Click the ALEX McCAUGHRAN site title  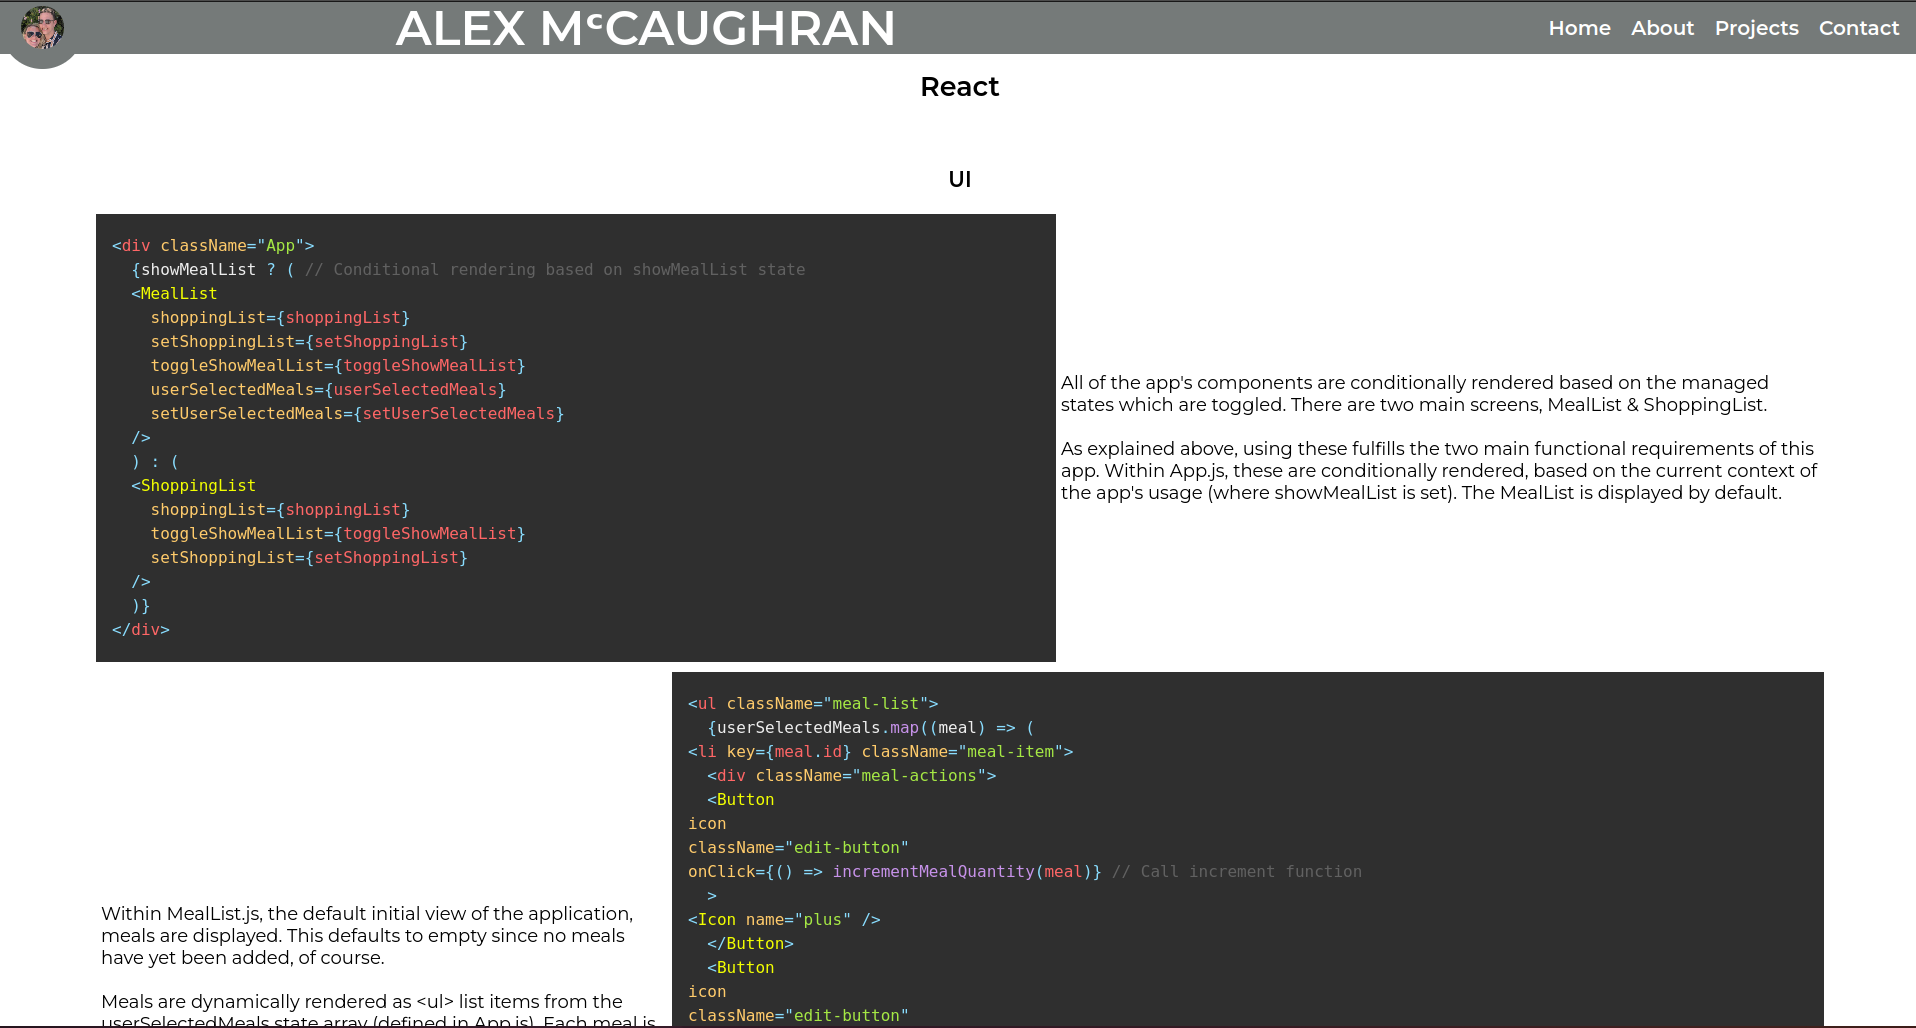click(645, 28)
